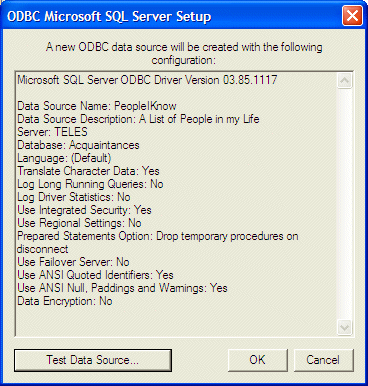Image resolution: width=368 pixels, height=386 pixels.
Task: Click the Data Encryption: No line
Action: pos(65,301)
